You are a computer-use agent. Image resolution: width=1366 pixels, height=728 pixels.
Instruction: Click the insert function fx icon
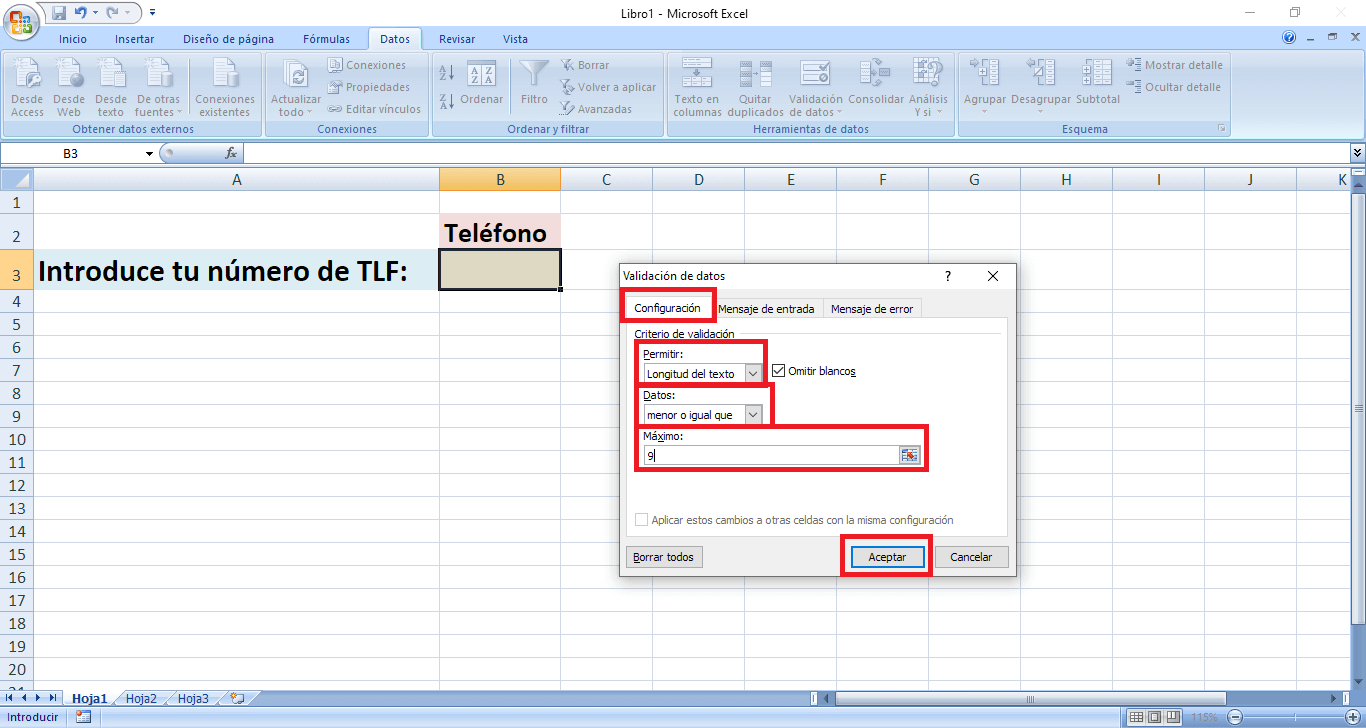(231, 154)
